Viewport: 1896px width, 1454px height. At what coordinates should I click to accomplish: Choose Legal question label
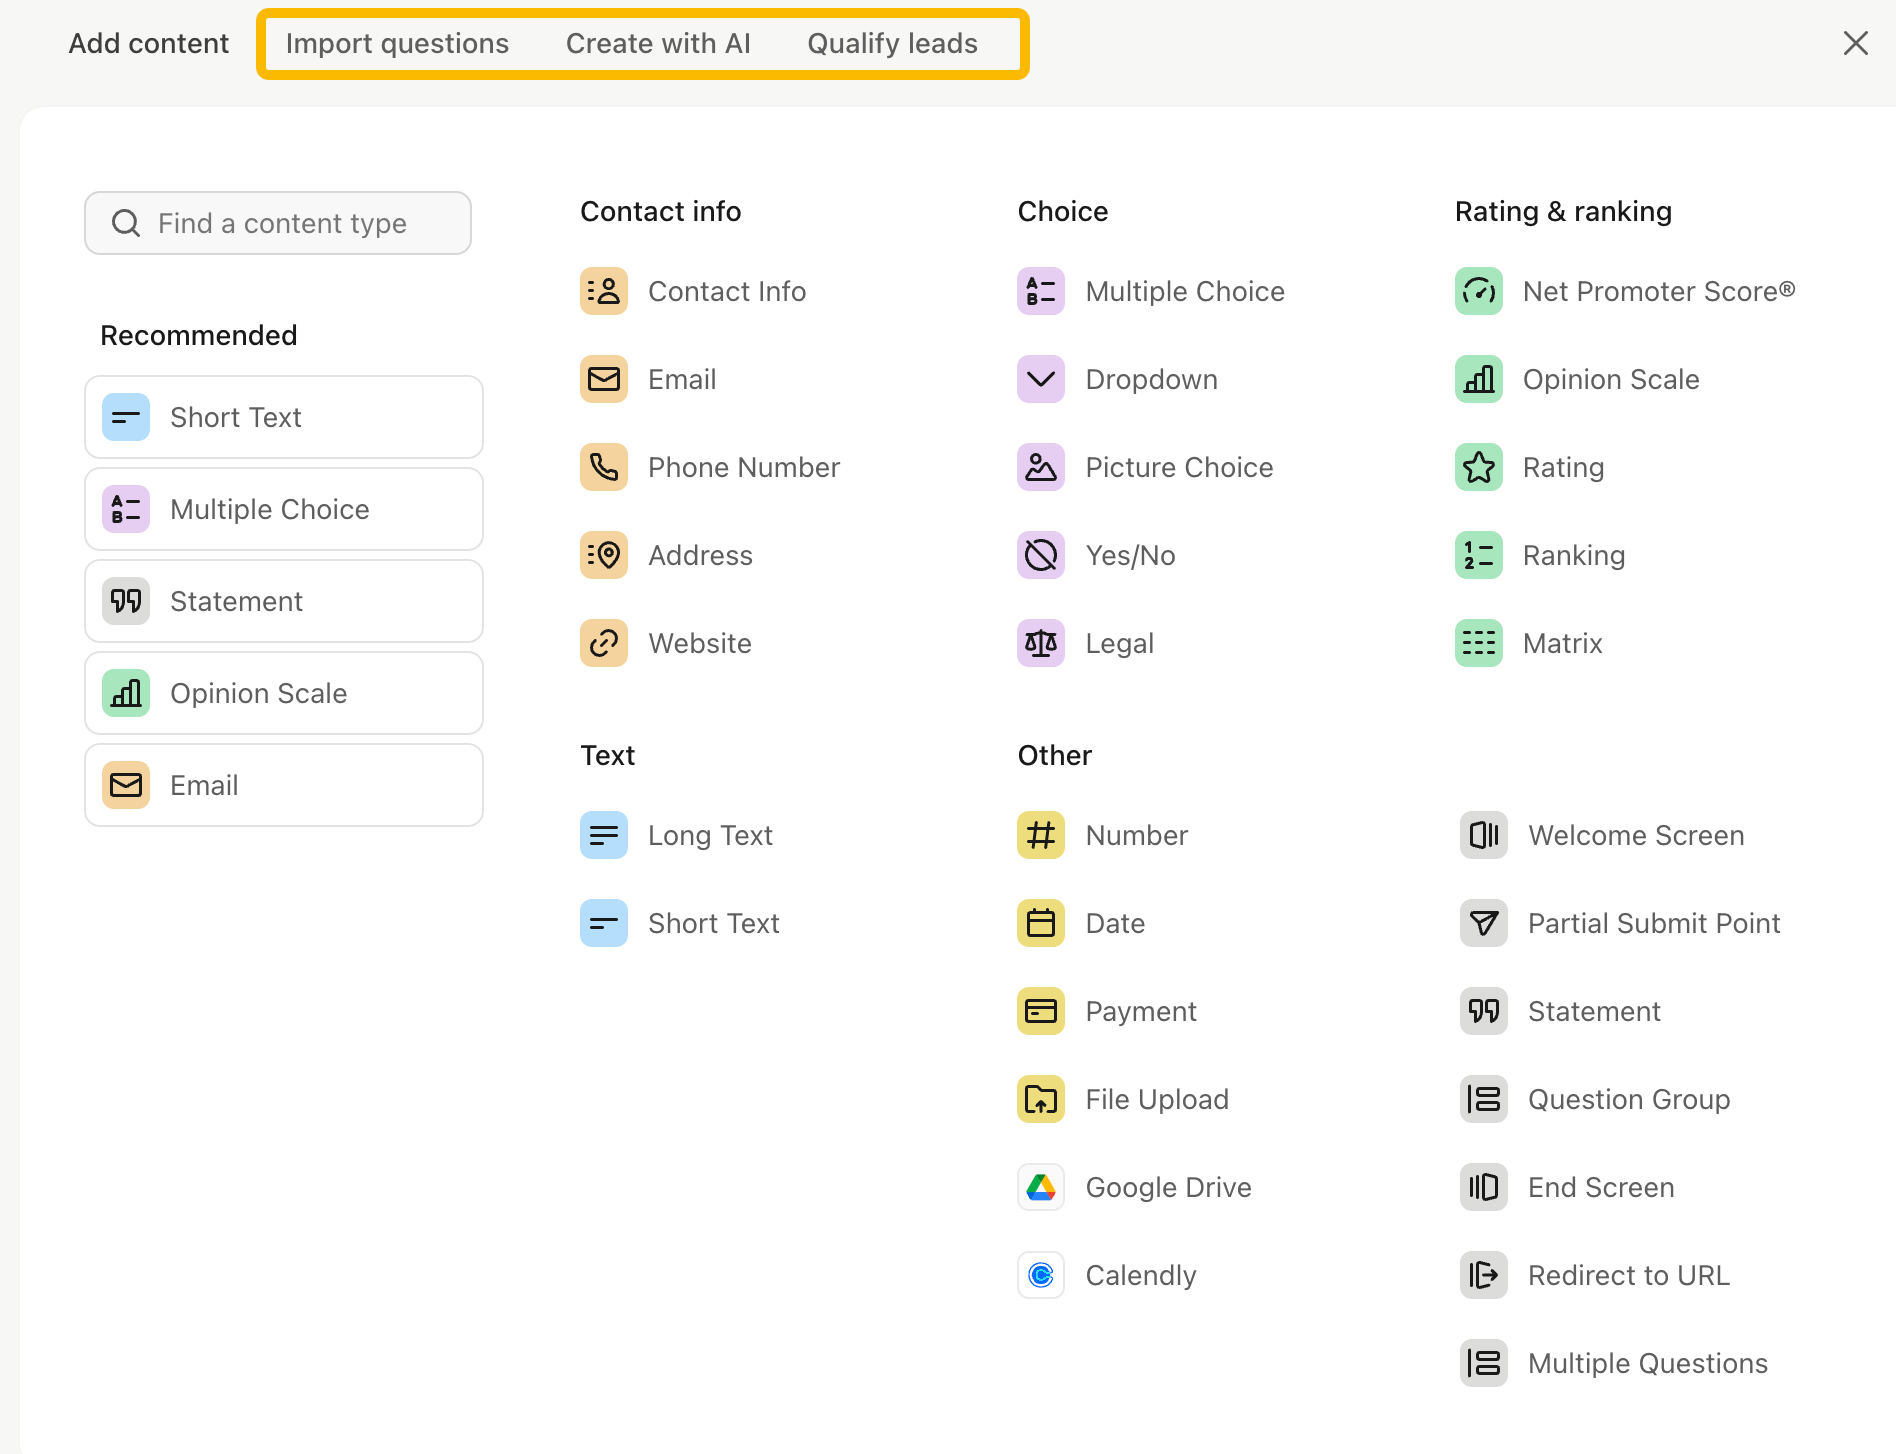pyautogui.click(x=1119, y=643)
